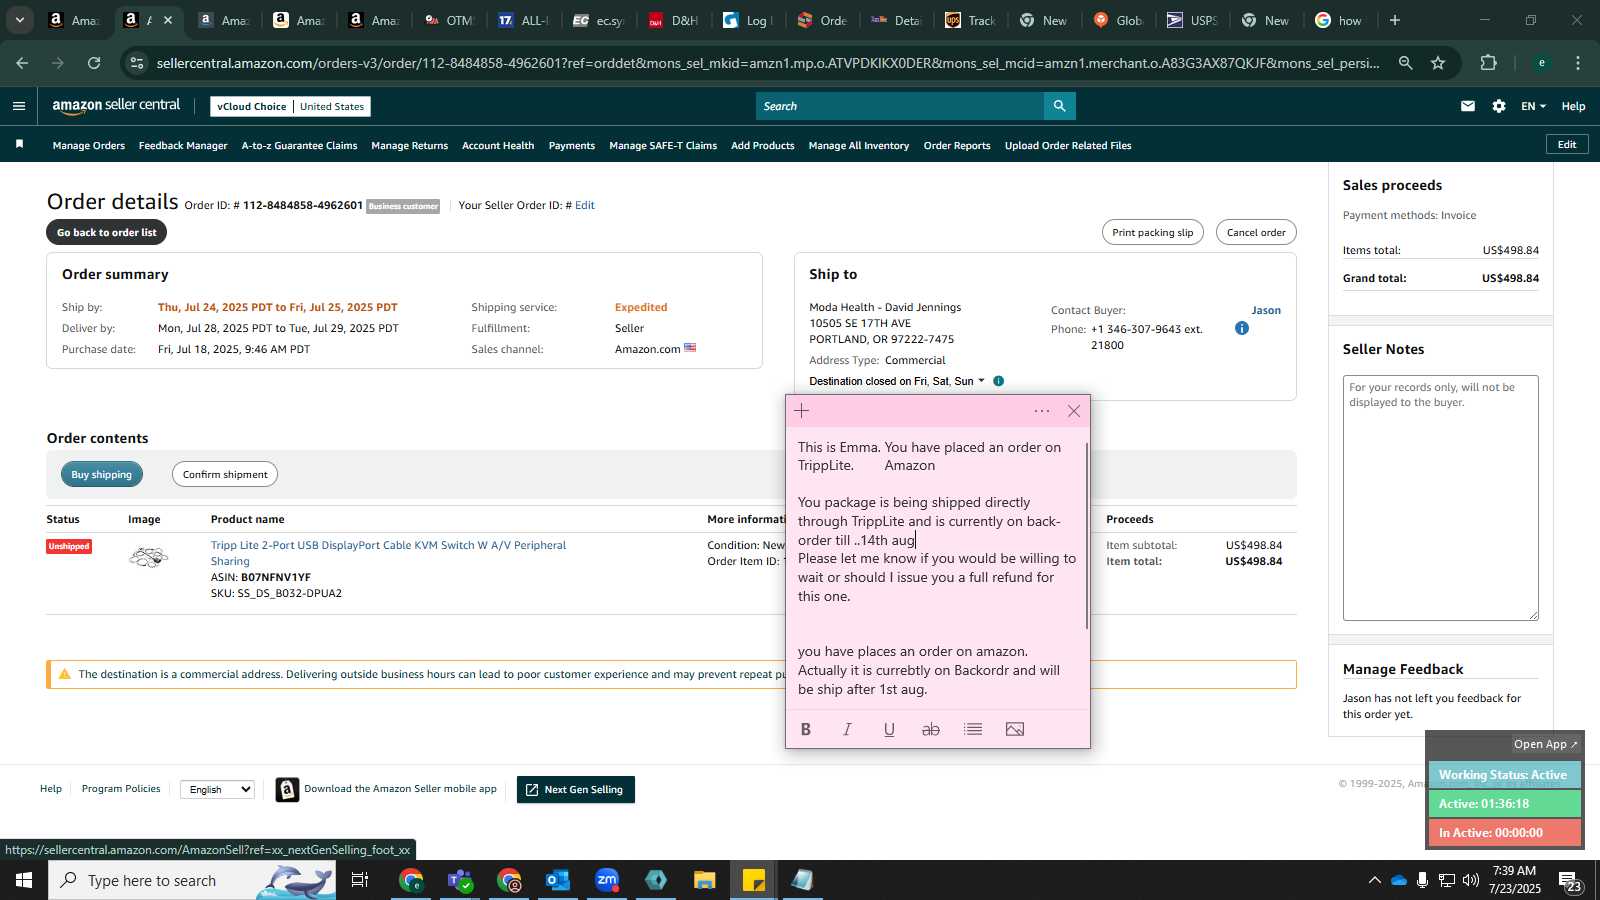The height and width of the screenshot is (900, 1600).
Task: Open Sticky Notes in taskbar
Action: [754, 880]
